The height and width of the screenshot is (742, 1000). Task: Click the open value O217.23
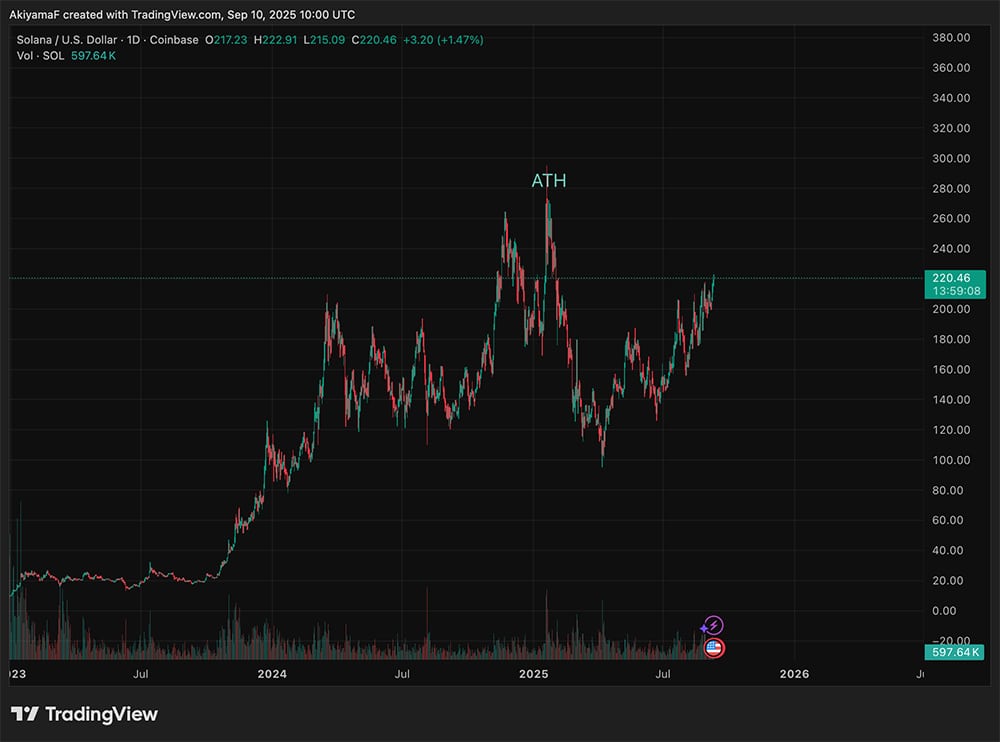point(225,40)
